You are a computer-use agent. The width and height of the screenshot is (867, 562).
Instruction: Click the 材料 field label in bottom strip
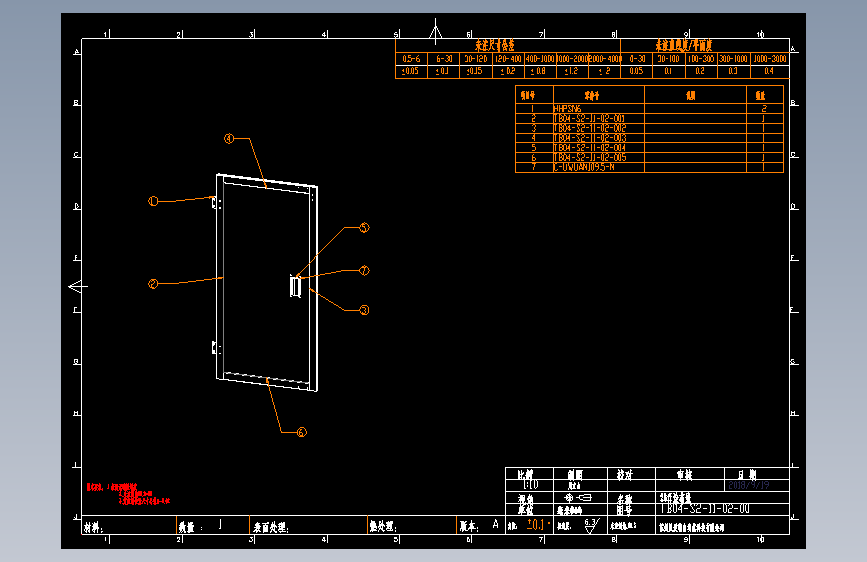tap(93, 528)
